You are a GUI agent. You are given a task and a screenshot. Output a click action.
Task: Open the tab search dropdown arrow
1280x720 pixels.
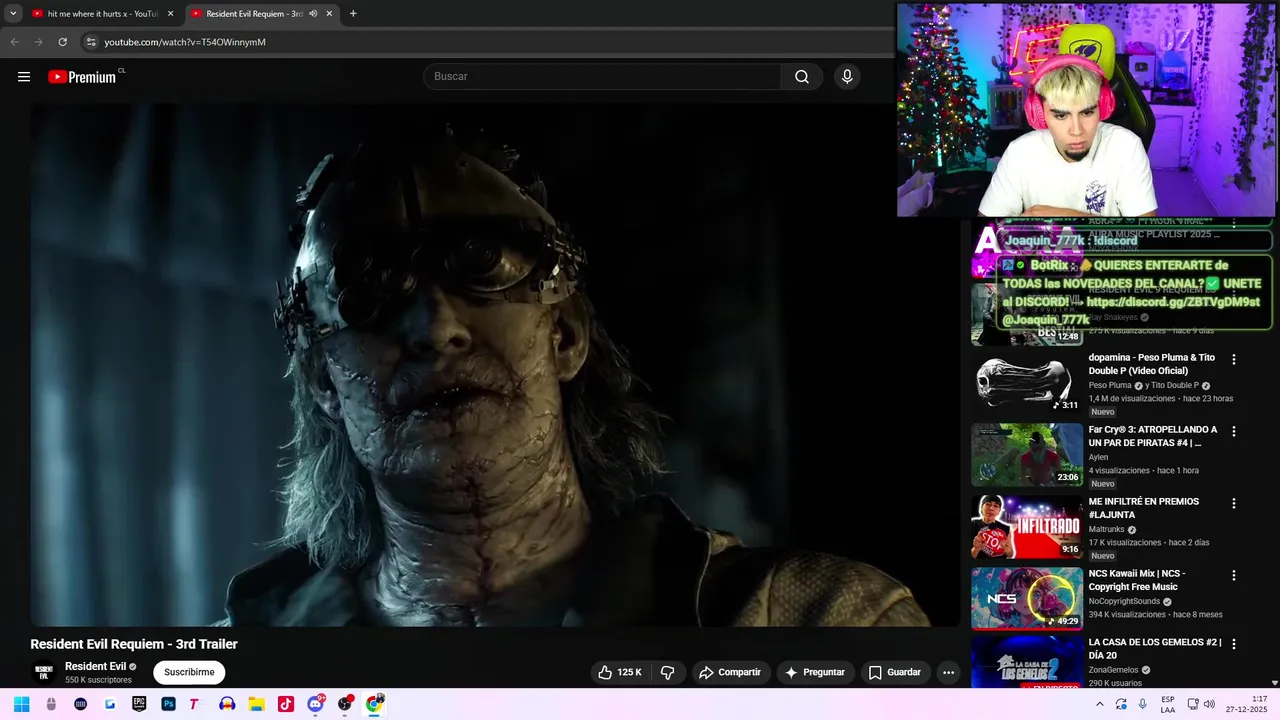click(x=13, y=14)
